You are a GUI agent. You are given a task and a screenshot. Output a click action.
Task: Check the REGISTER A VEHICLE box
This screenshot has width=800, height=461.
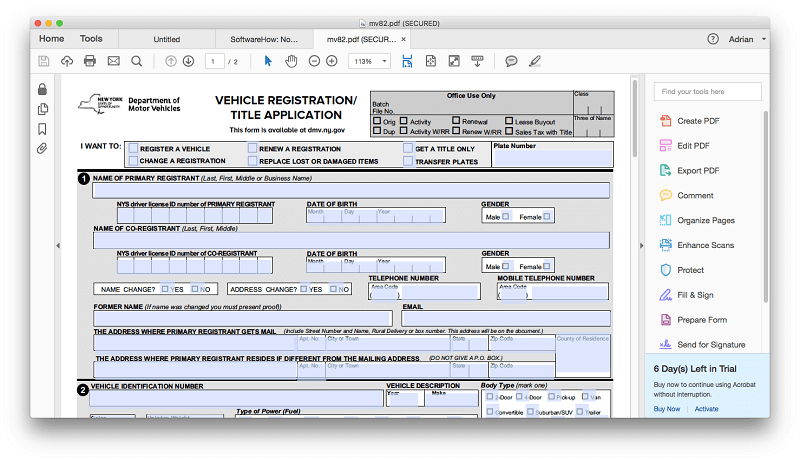tap(134, 148)
